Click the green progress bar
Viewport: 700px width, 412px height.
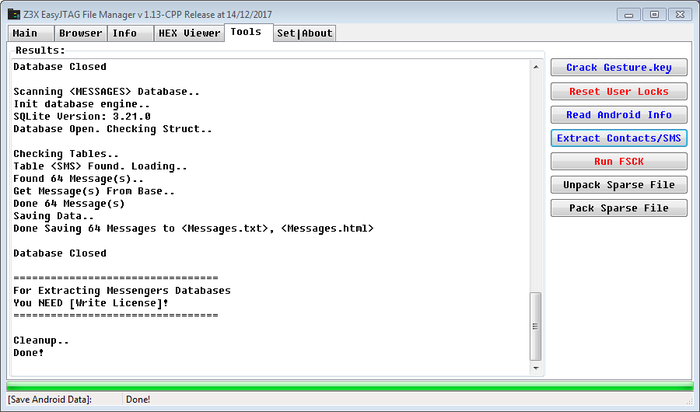coord(350,386)
